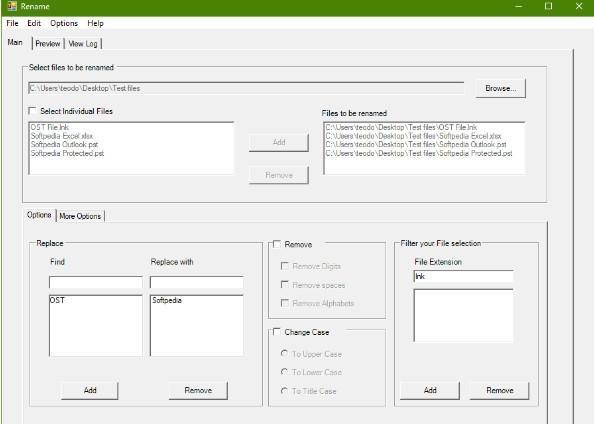Open the File menu
This screenshot has height=424, width=594.
coord(12,23)
